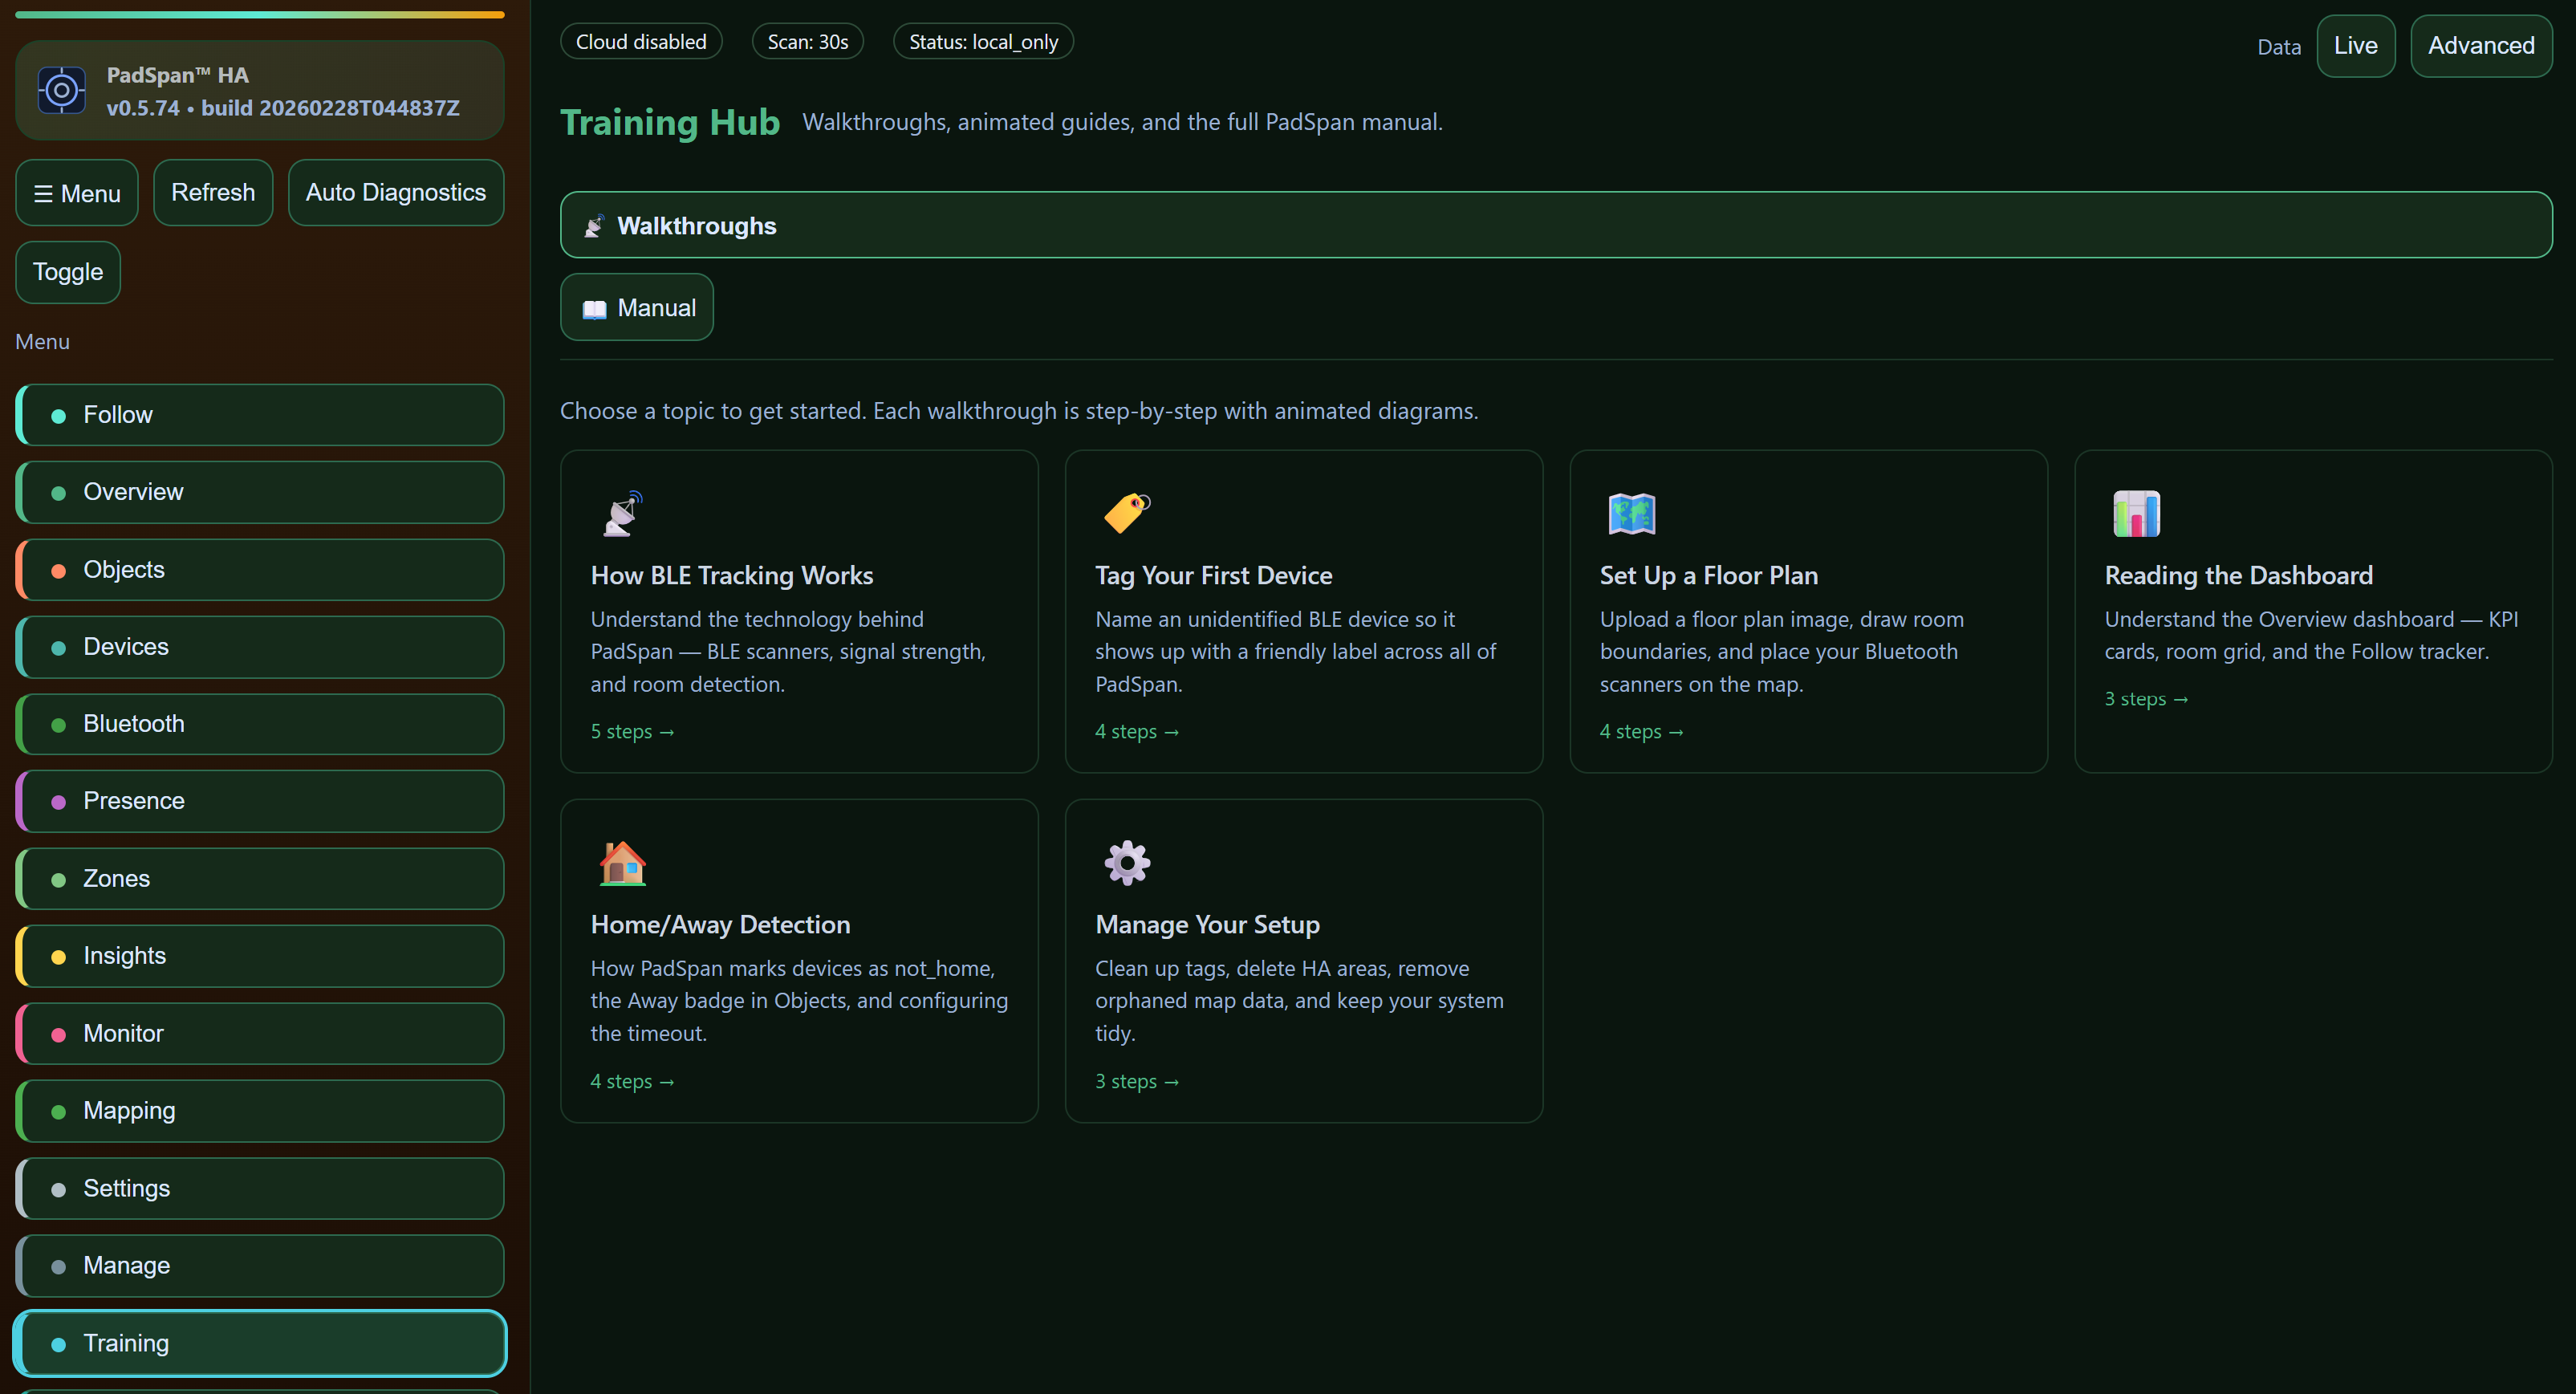Click the gear icon on Manage Your Setup card

(x=1127, y=863)
